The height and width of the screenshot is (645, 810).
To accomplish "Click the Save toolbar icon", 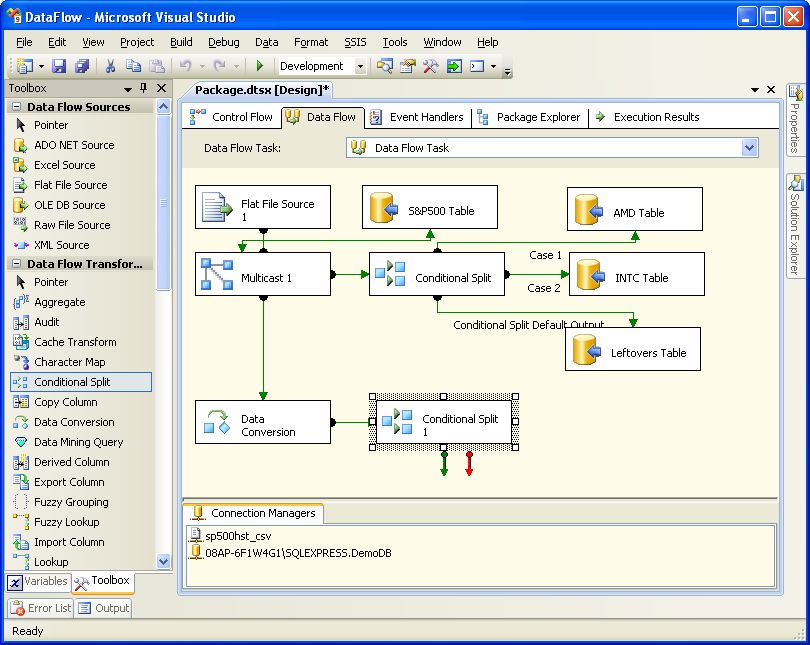I will pyautogui.click(x=59, y=66).
